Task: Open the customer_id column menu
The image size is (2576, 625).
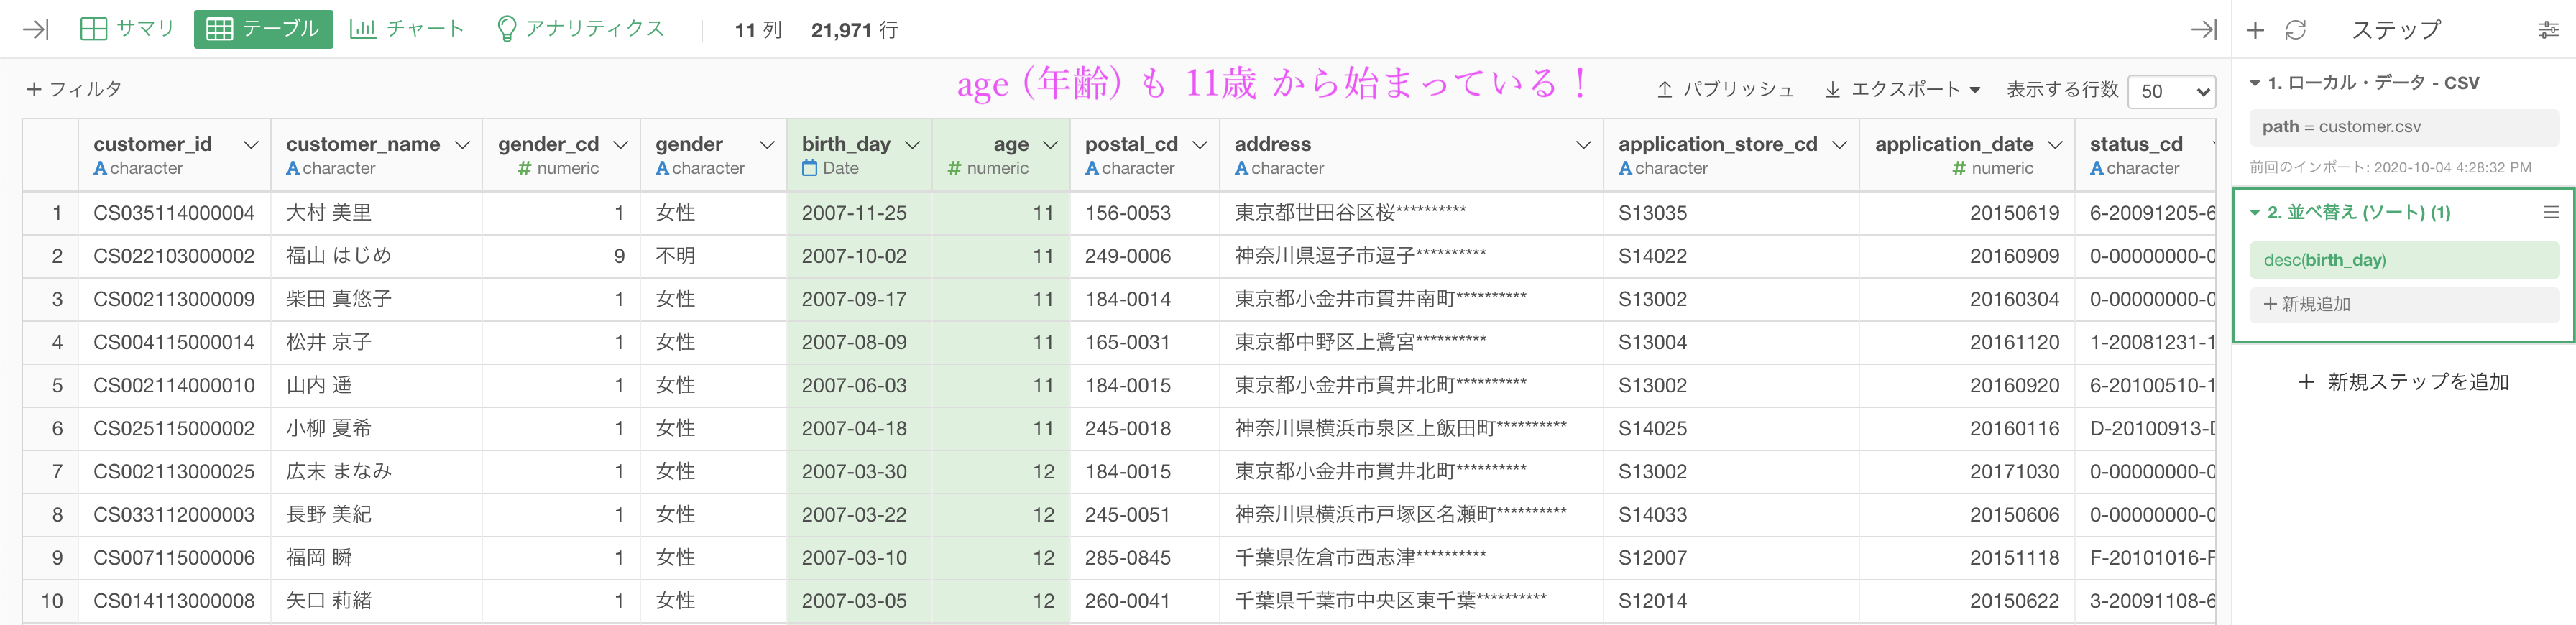Action: tap(251, 145)
